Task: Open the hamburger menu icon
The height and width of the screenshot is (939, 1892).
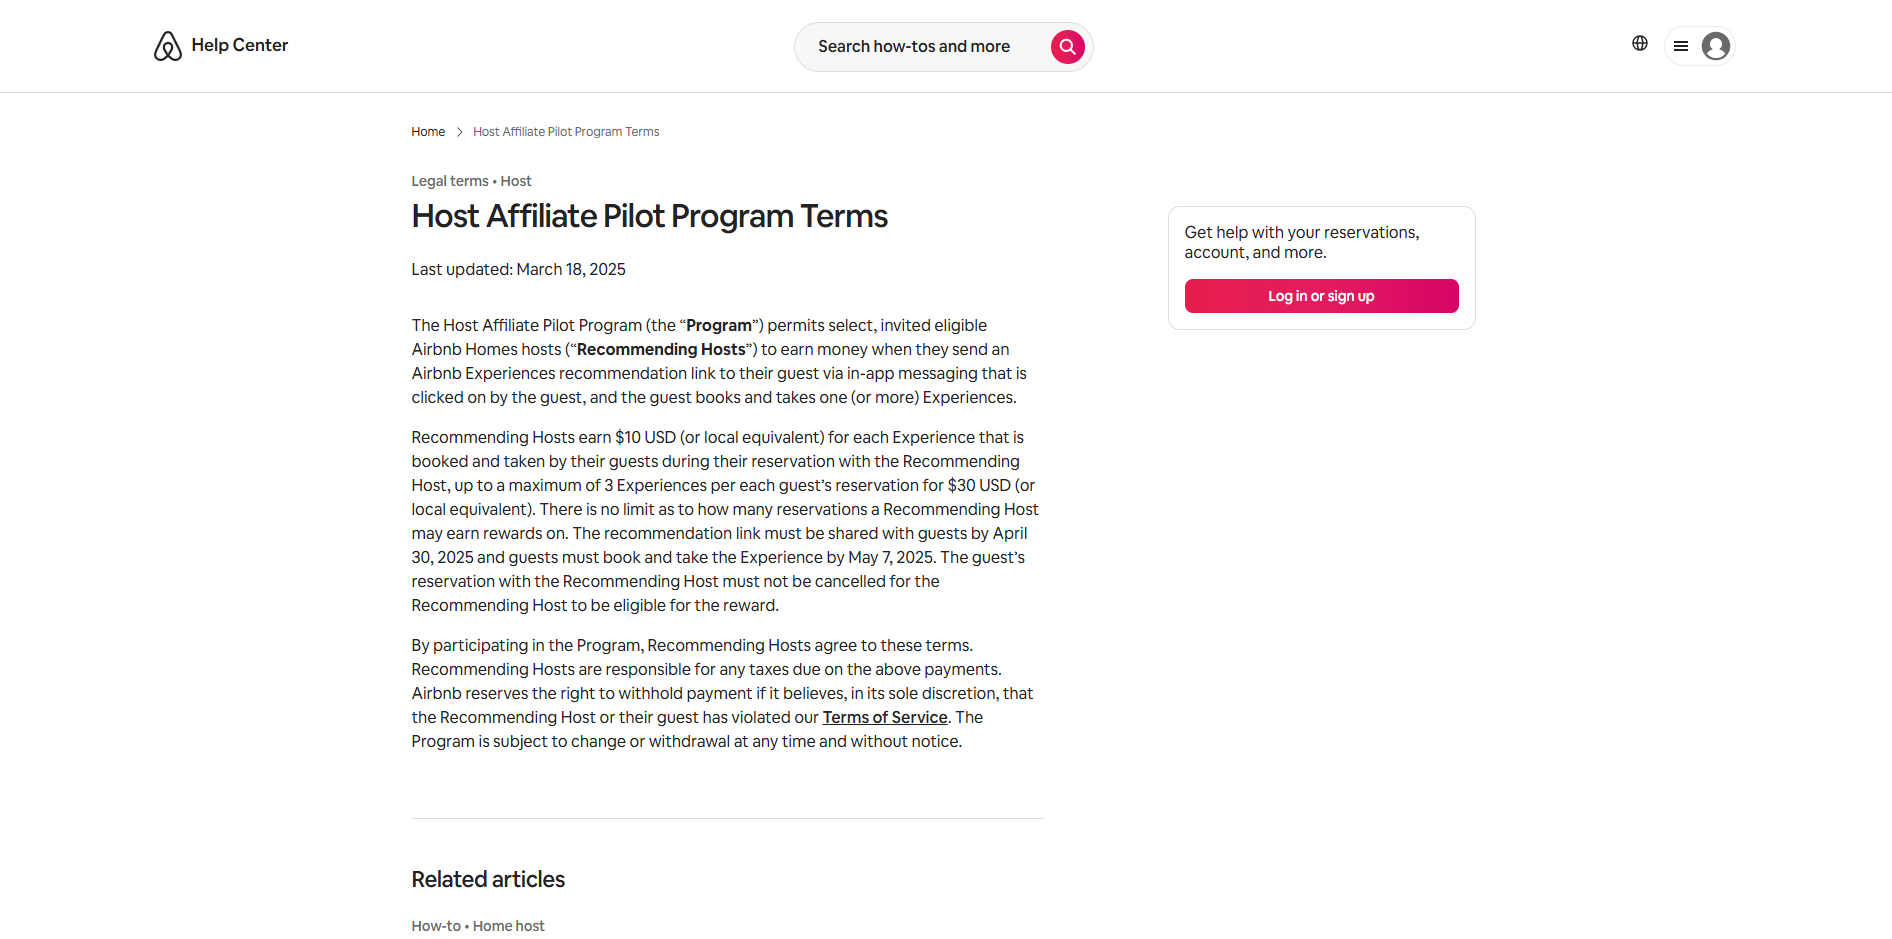Action: 1681,46
